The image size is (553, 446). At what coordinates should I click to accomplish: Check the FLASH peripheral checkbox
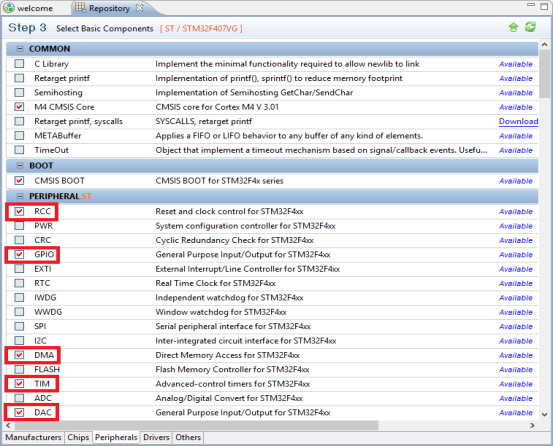(x=19, y=369)
